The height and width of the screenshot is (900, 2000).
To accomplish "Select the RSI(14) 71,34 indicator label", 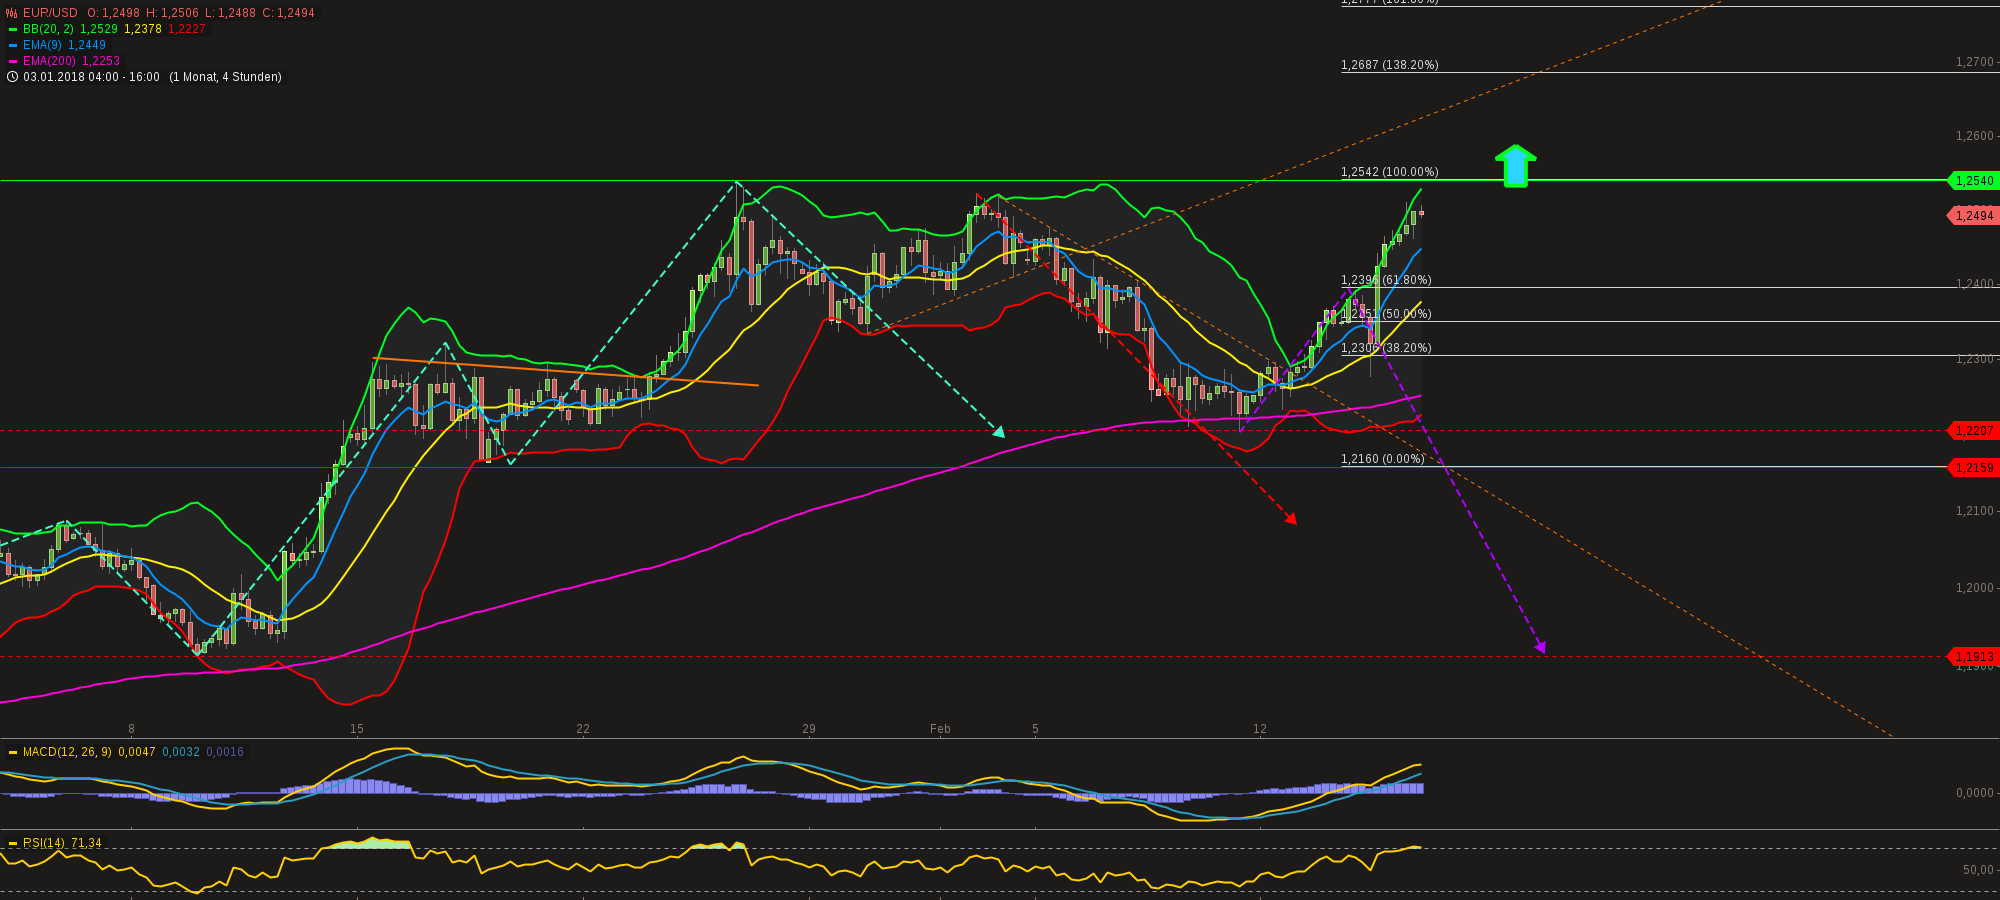I will 62,843.
